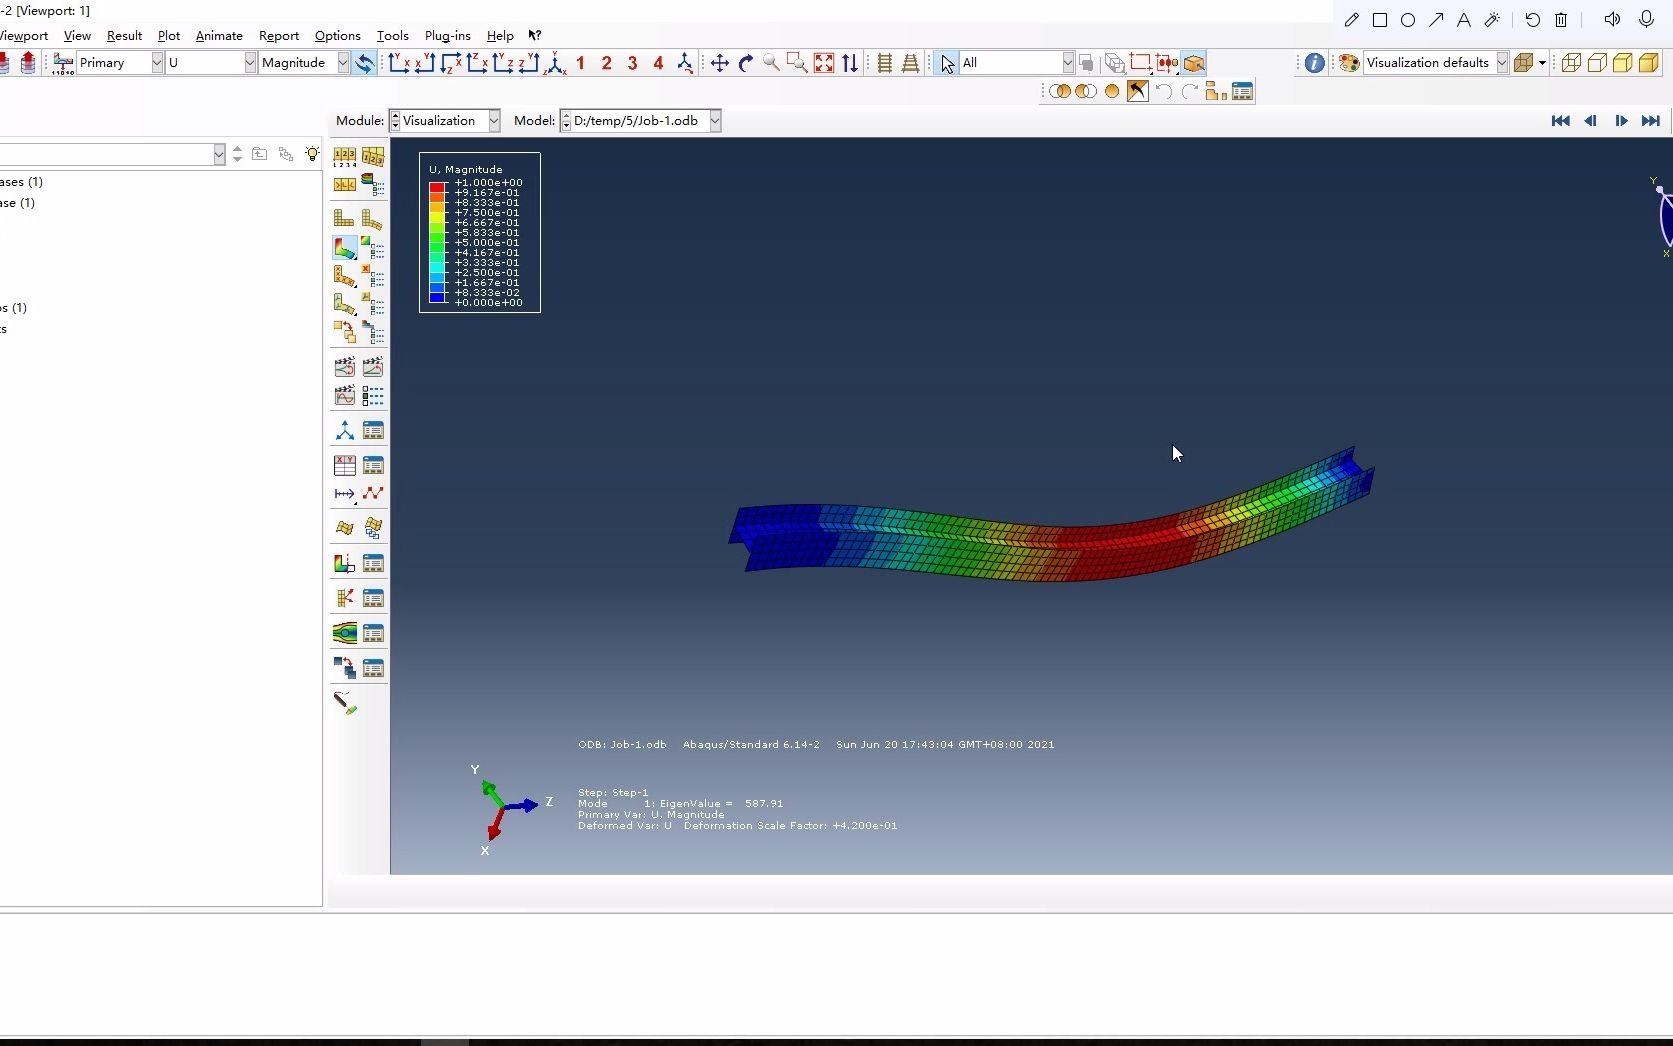Click Animate Scale Factor icon
1673x1046 pixels.
(344, 367)
